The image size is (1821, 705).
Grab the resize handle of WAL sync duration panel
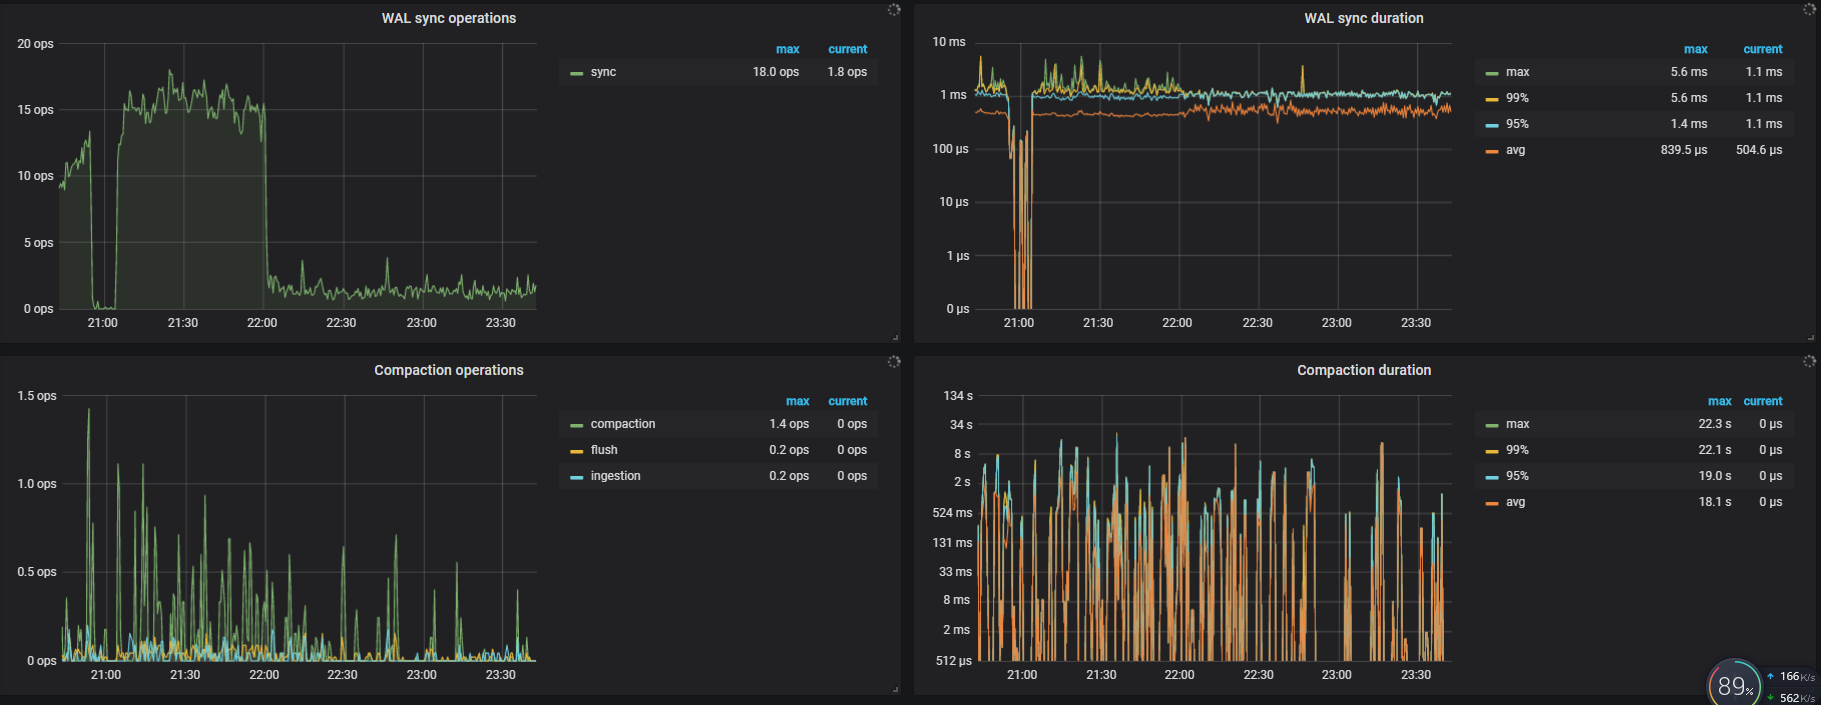pyautogui.click(x=1811, y=337)
